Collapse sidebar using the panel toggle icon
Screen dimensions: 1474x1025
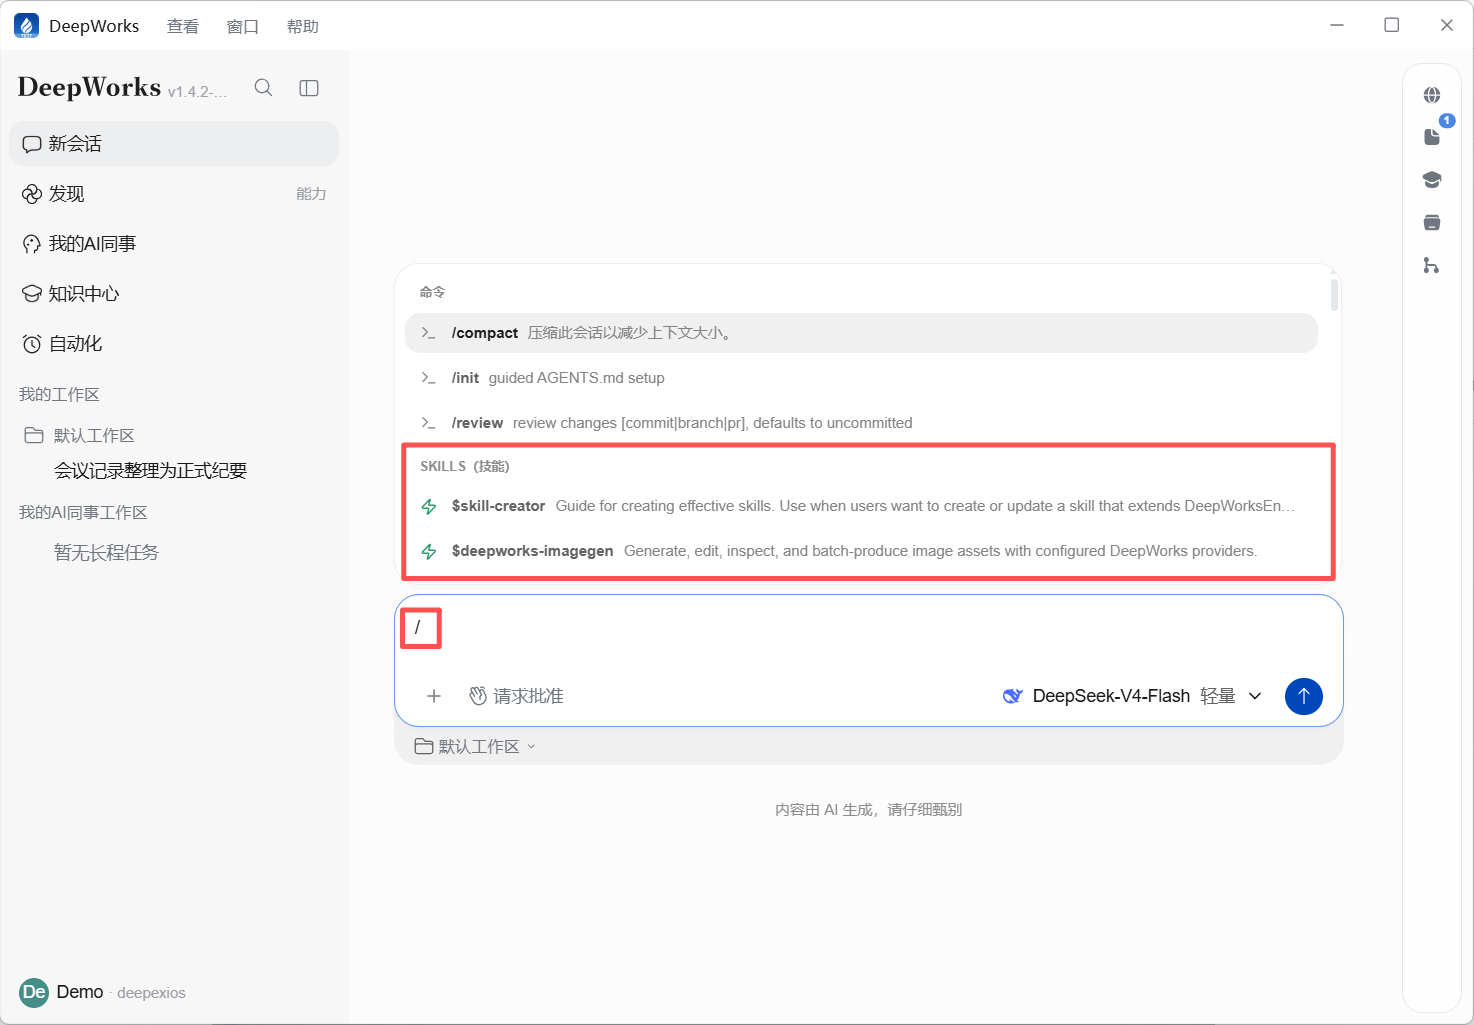tap(309, 88)
